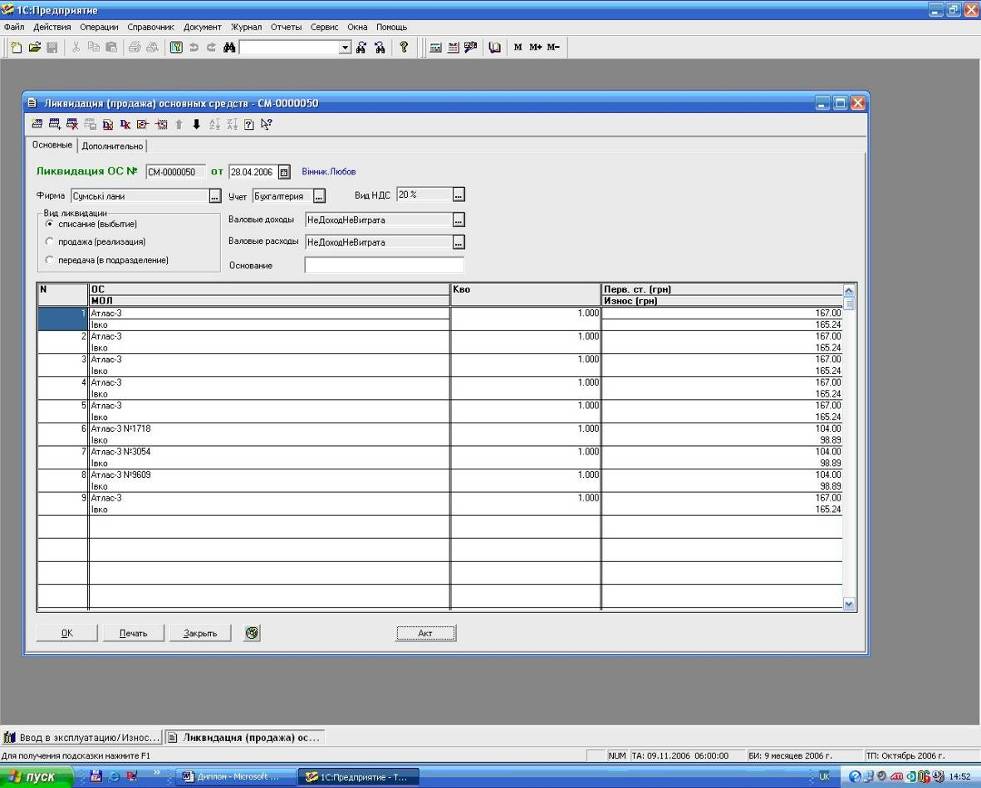Open the Фирма selection ellipsis button
This screenshot has height=788, width=981.
point(214,196)
